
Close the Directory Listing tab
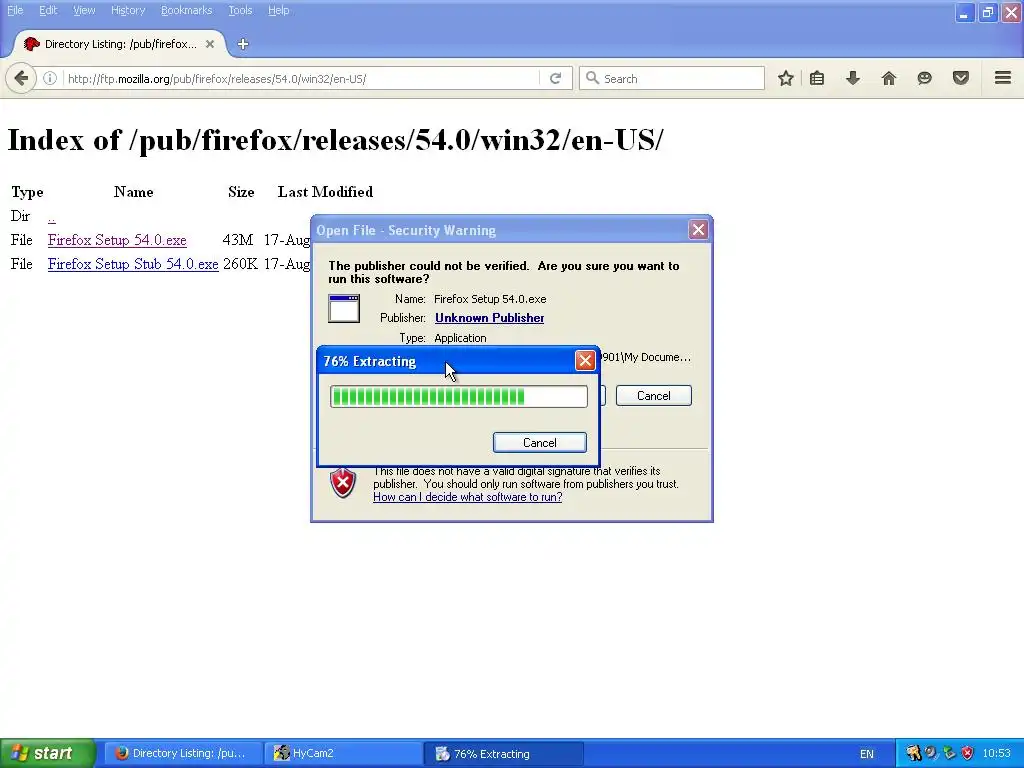tap(210, 44)
